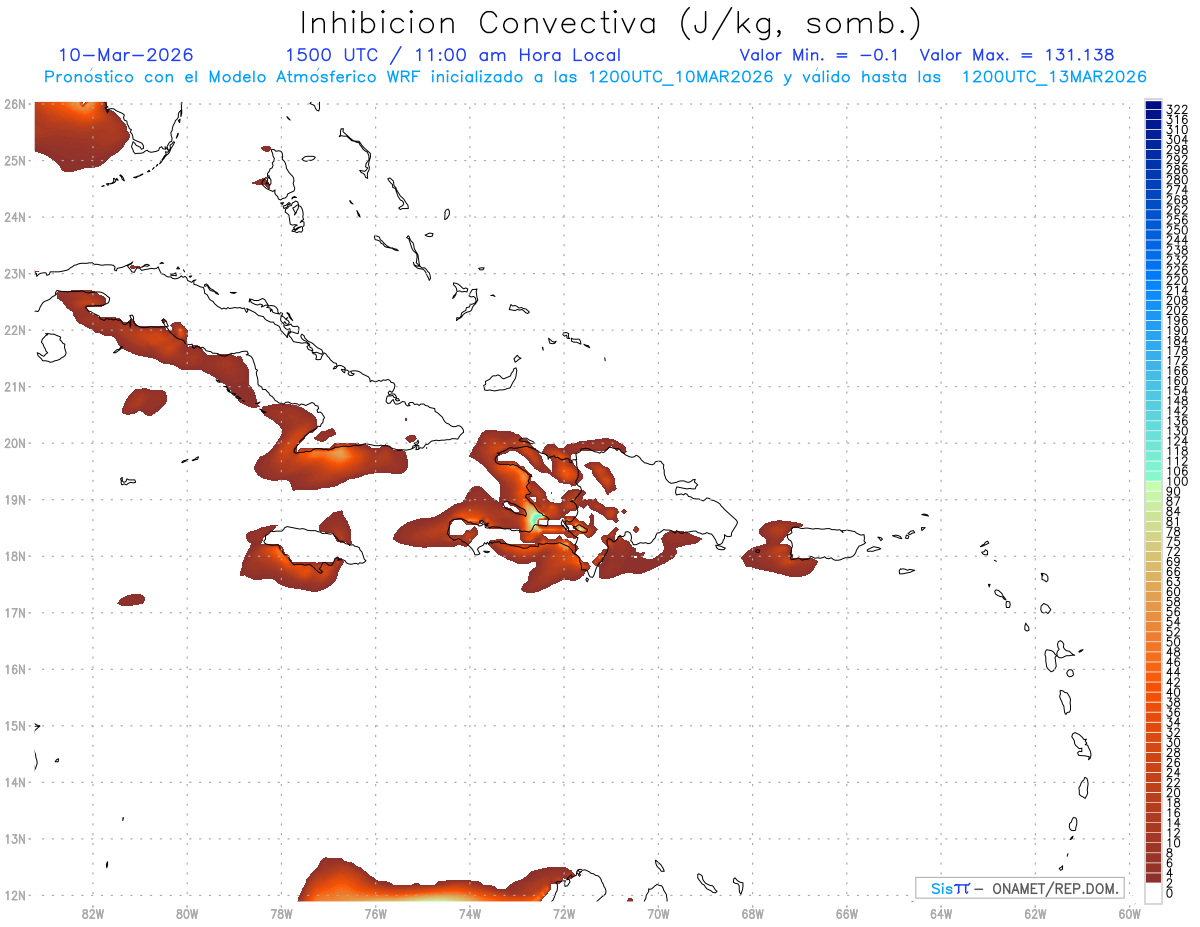Click the '12N' latitude label

point(14,895)
